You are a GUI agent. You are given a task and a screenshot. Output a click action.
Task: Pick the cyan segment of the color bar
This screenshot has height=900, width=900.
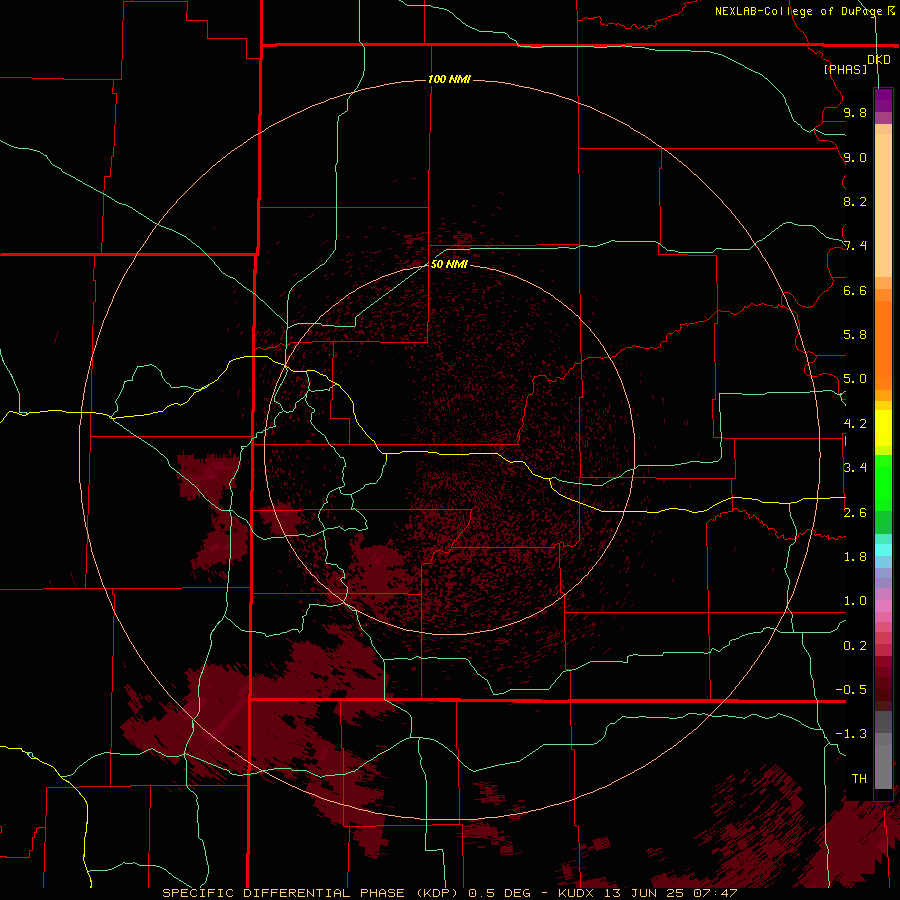point(883,550)
